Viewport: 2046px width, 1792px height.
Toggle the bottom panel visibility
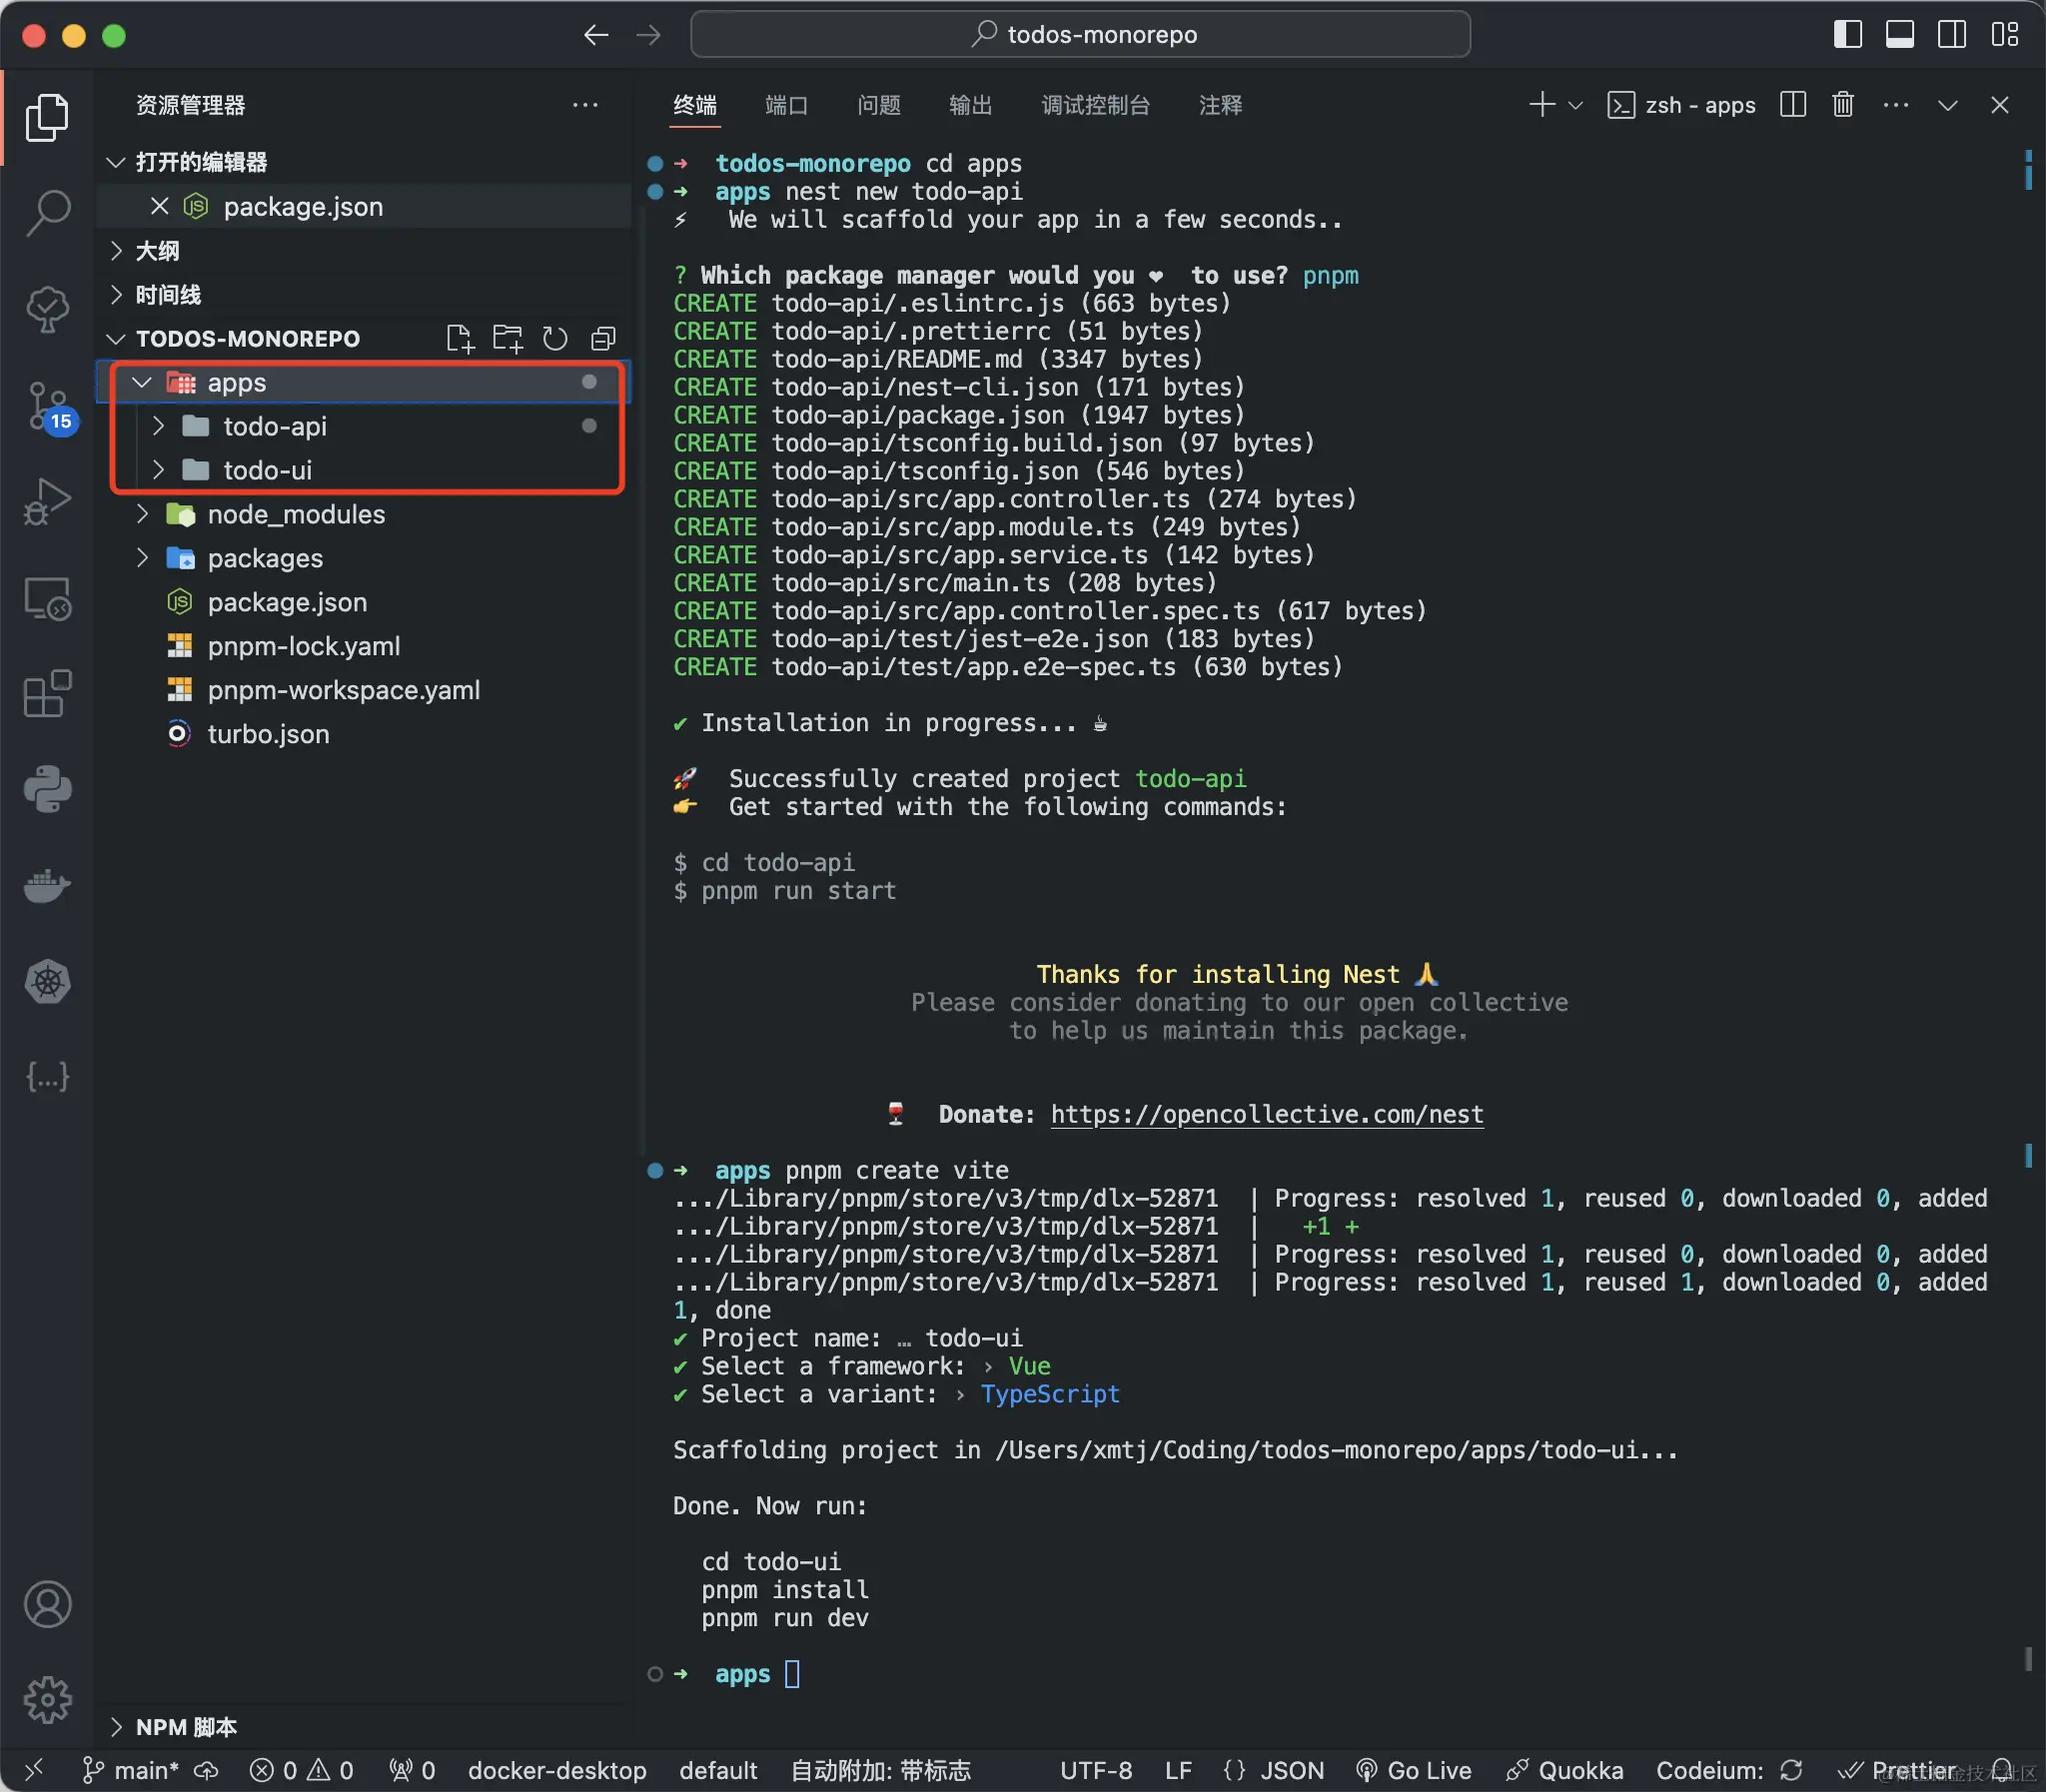[1900, 35]
